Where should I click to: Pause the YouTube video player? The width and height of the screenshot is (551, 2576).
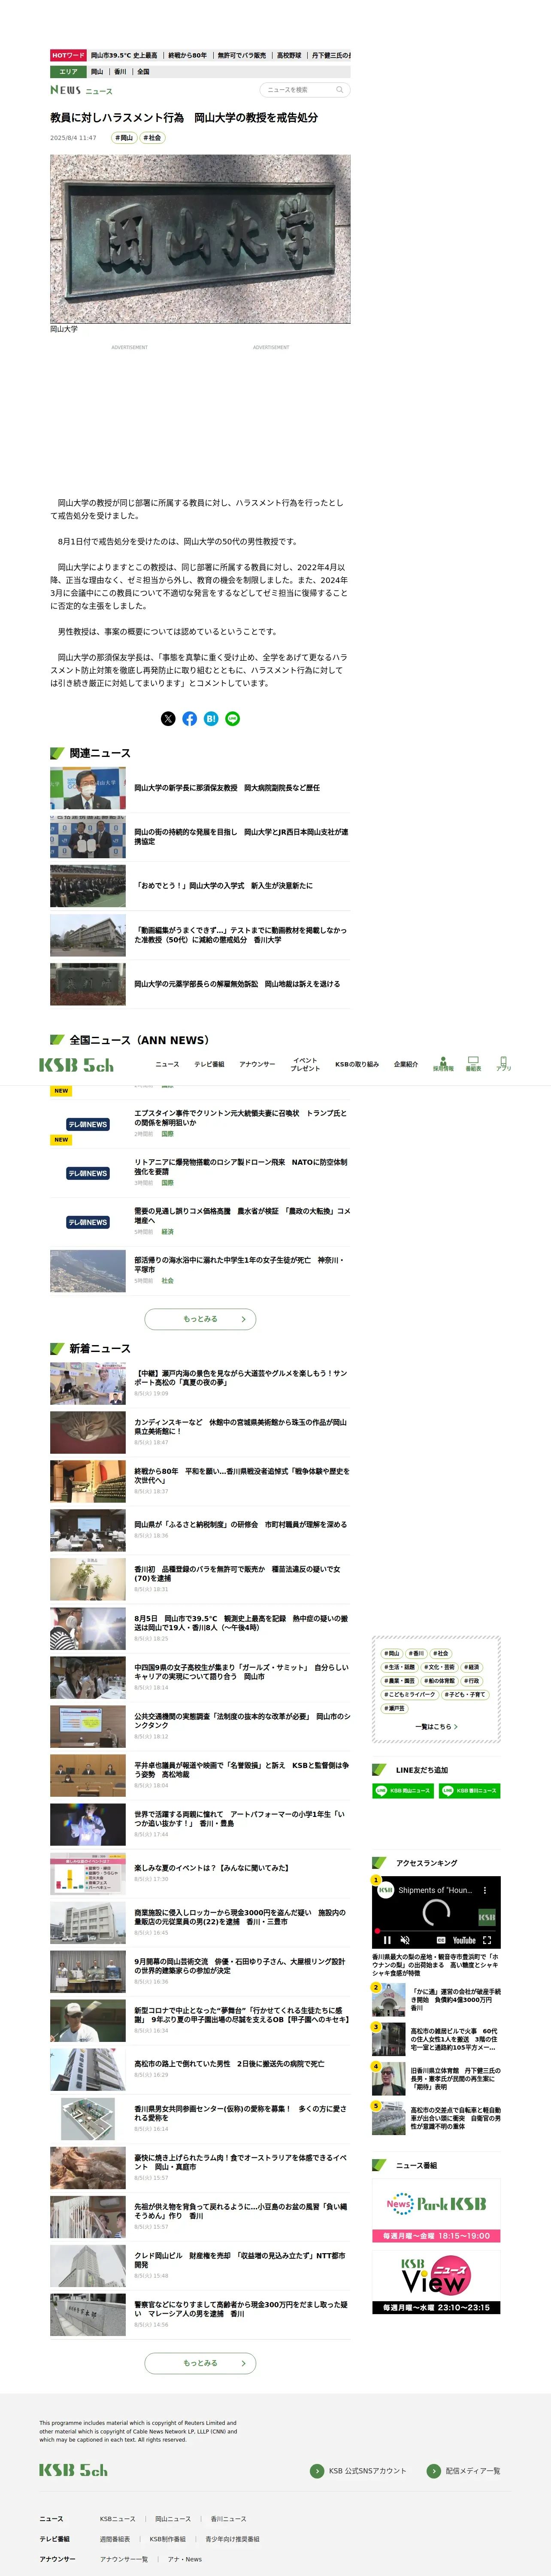(387, 1940)
